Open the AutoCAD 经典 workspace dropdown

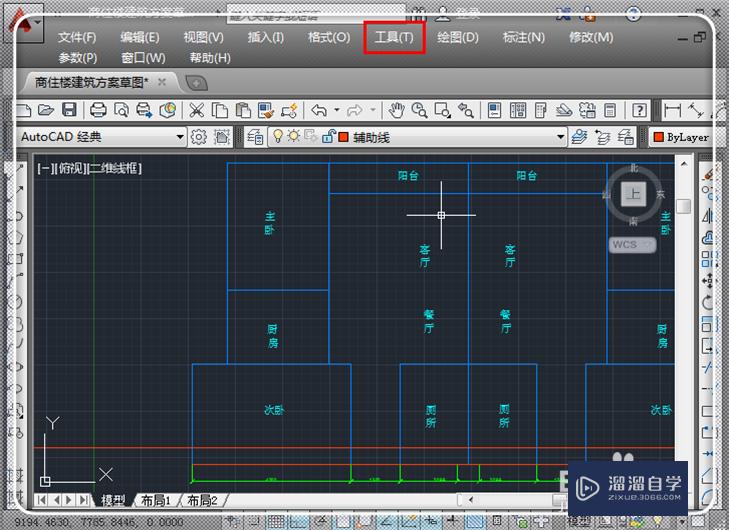pyautogui.click(x=180, y=137)
